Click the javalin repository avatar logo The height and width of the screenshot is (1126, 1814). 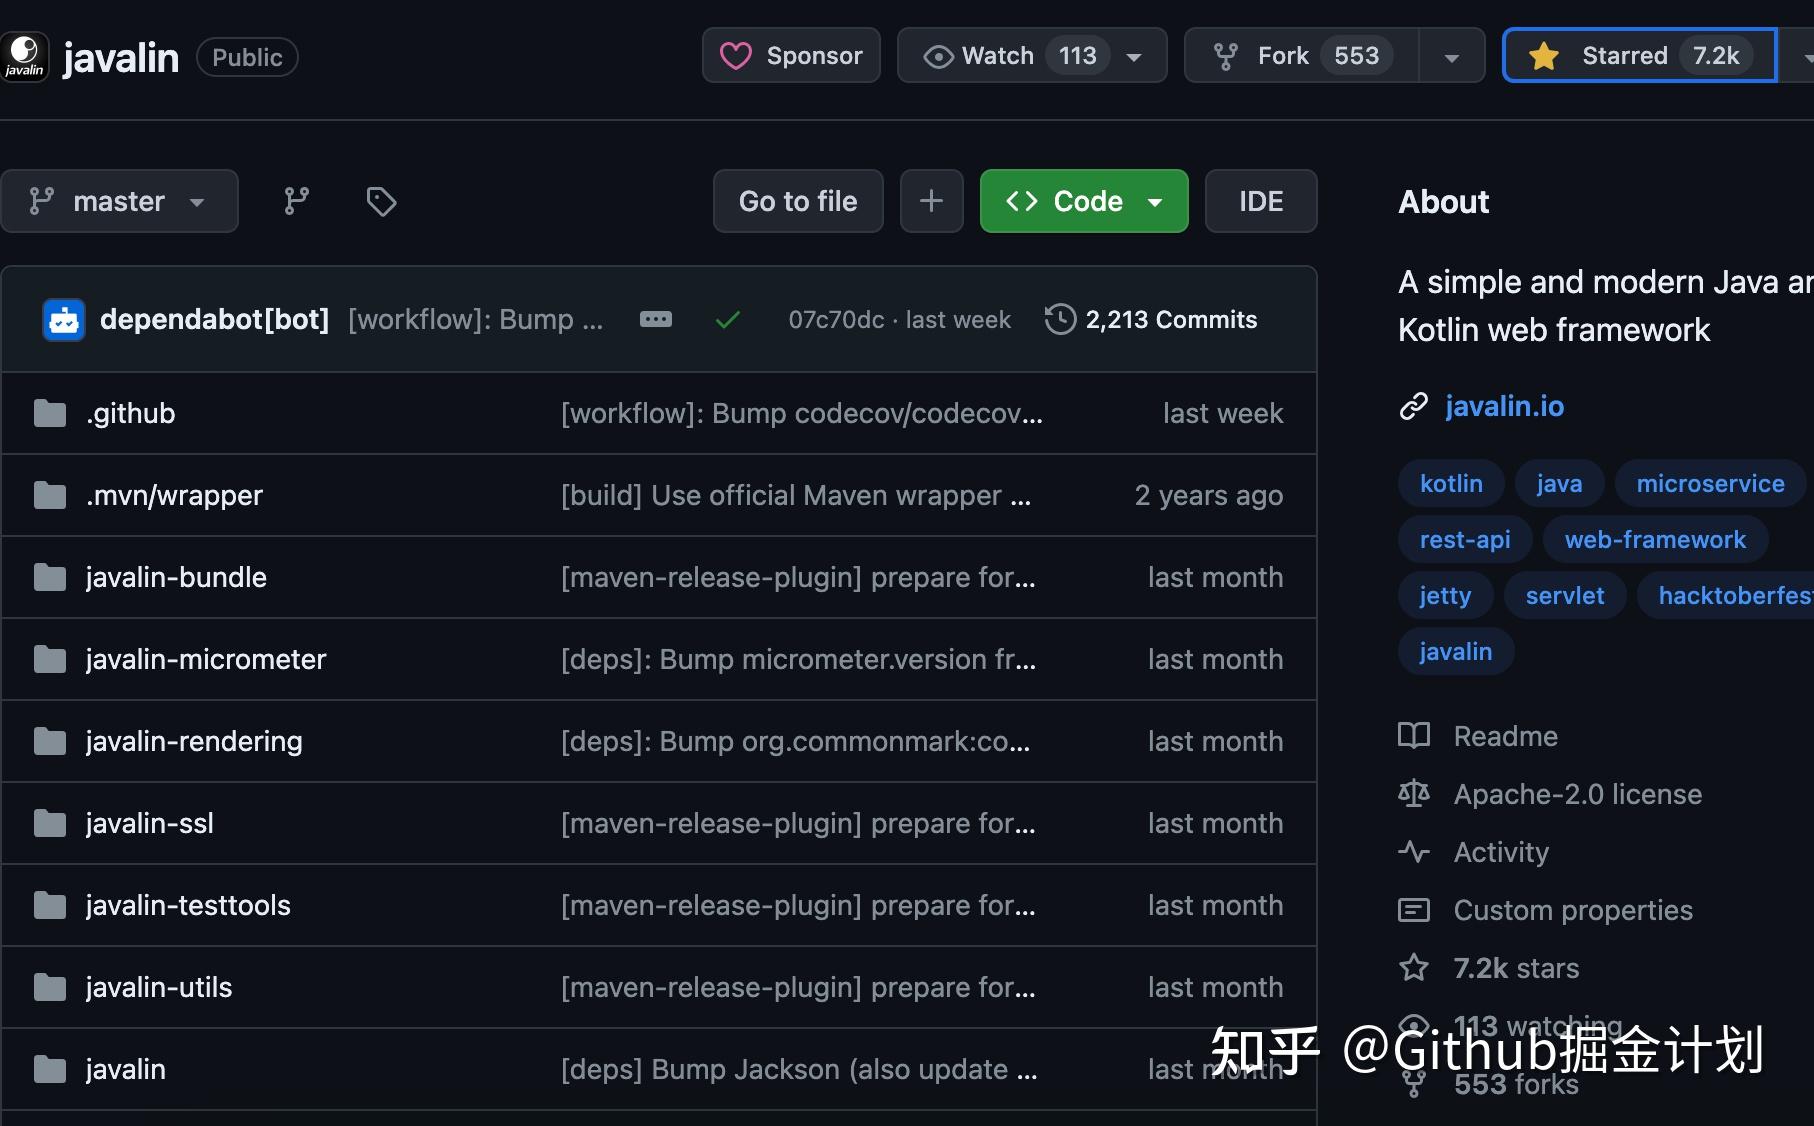tap(25, 56)
